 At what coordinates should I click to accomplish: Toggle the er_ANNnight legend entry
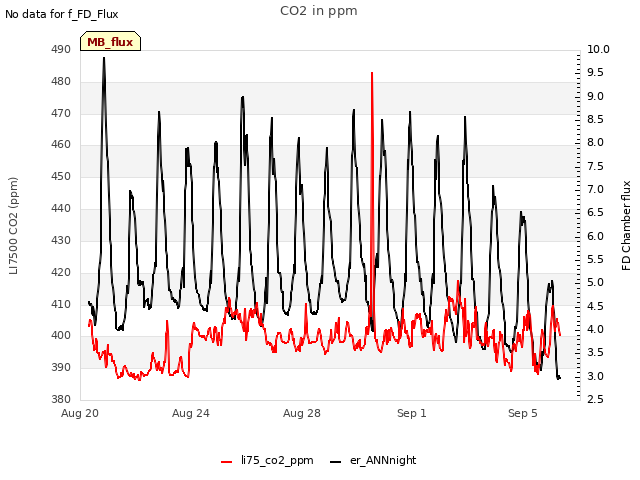click(x=373, y=460)
